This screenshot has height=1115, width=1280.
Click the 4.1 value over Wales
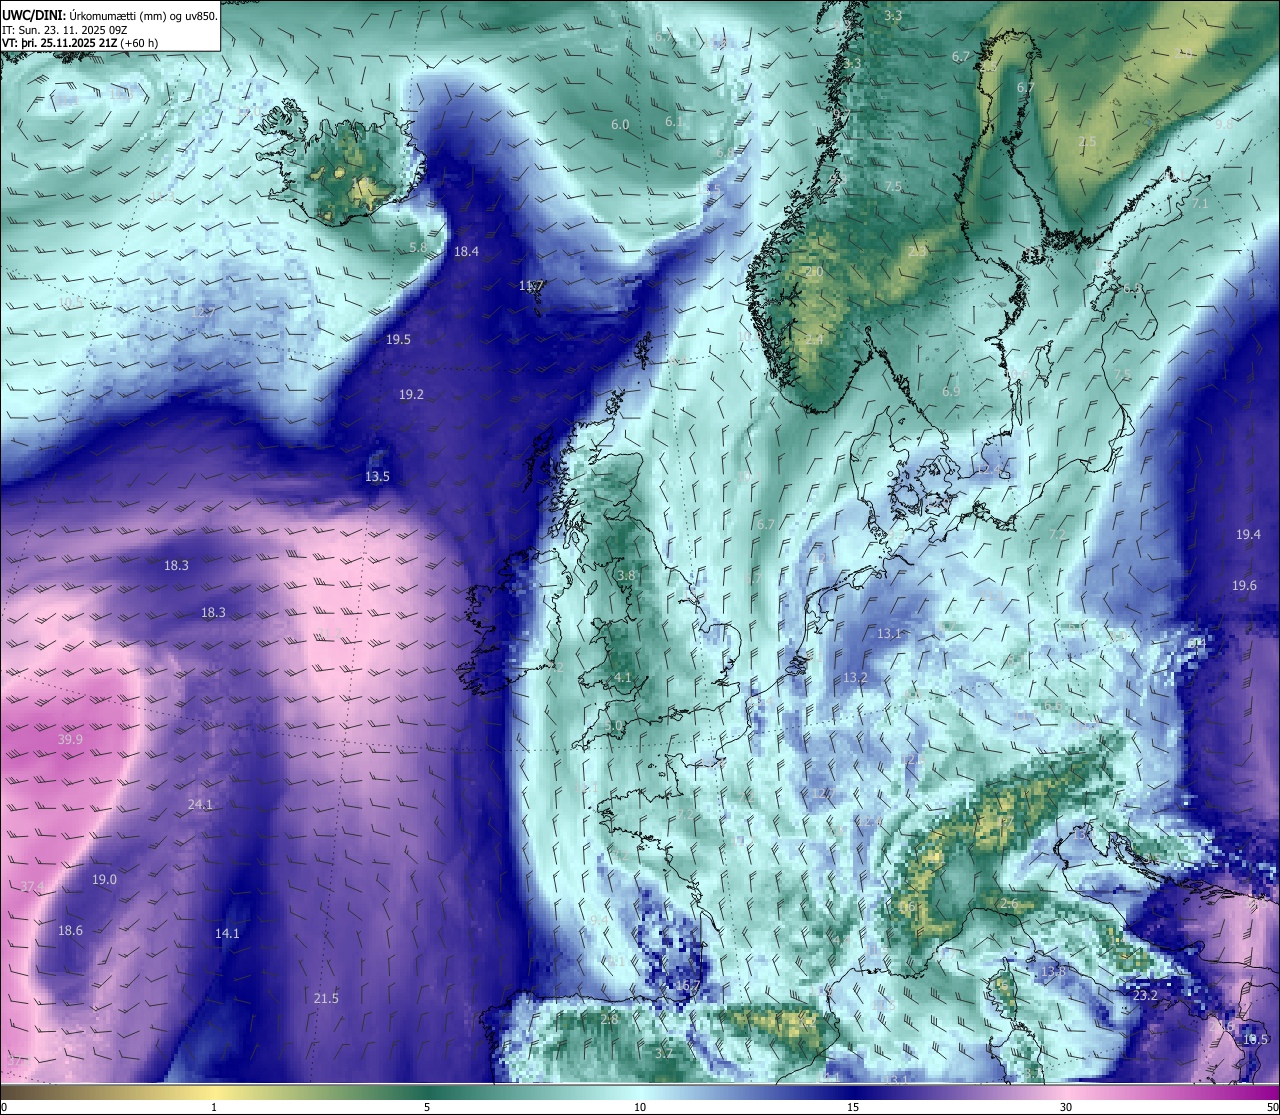(623, 678)
